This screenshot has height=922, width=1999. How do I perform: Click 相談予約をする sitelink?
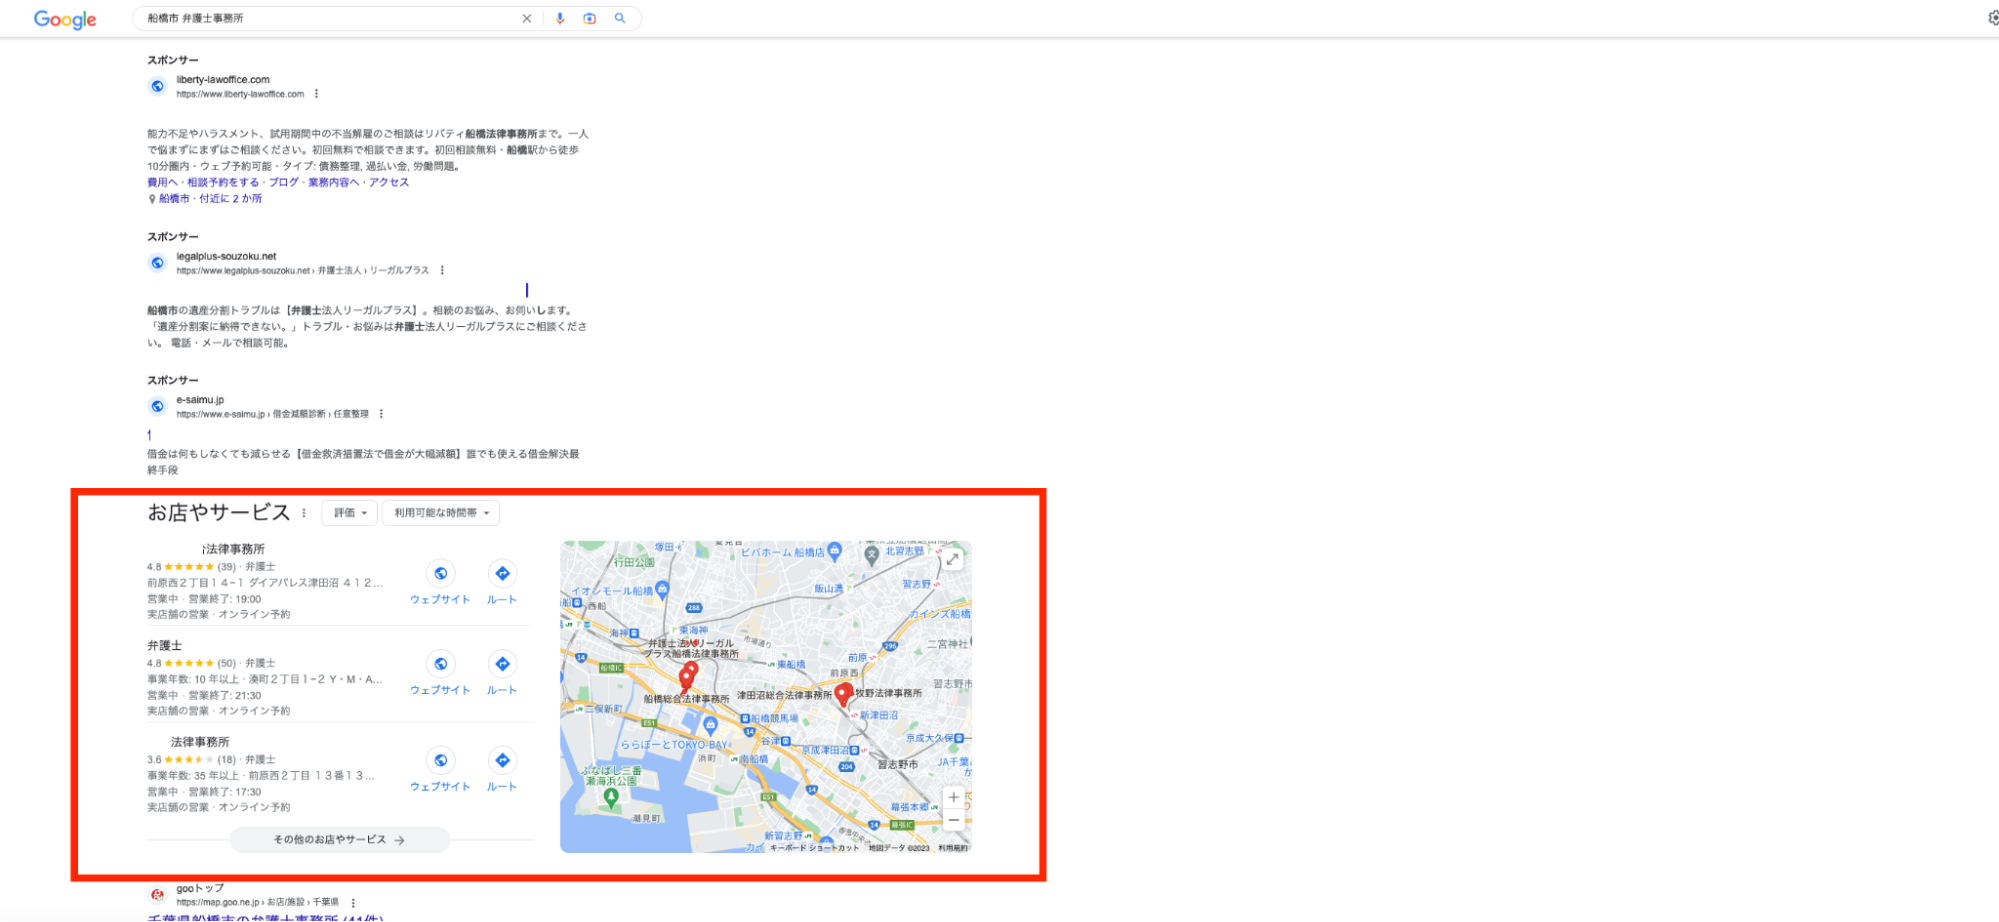pos(223,182)
